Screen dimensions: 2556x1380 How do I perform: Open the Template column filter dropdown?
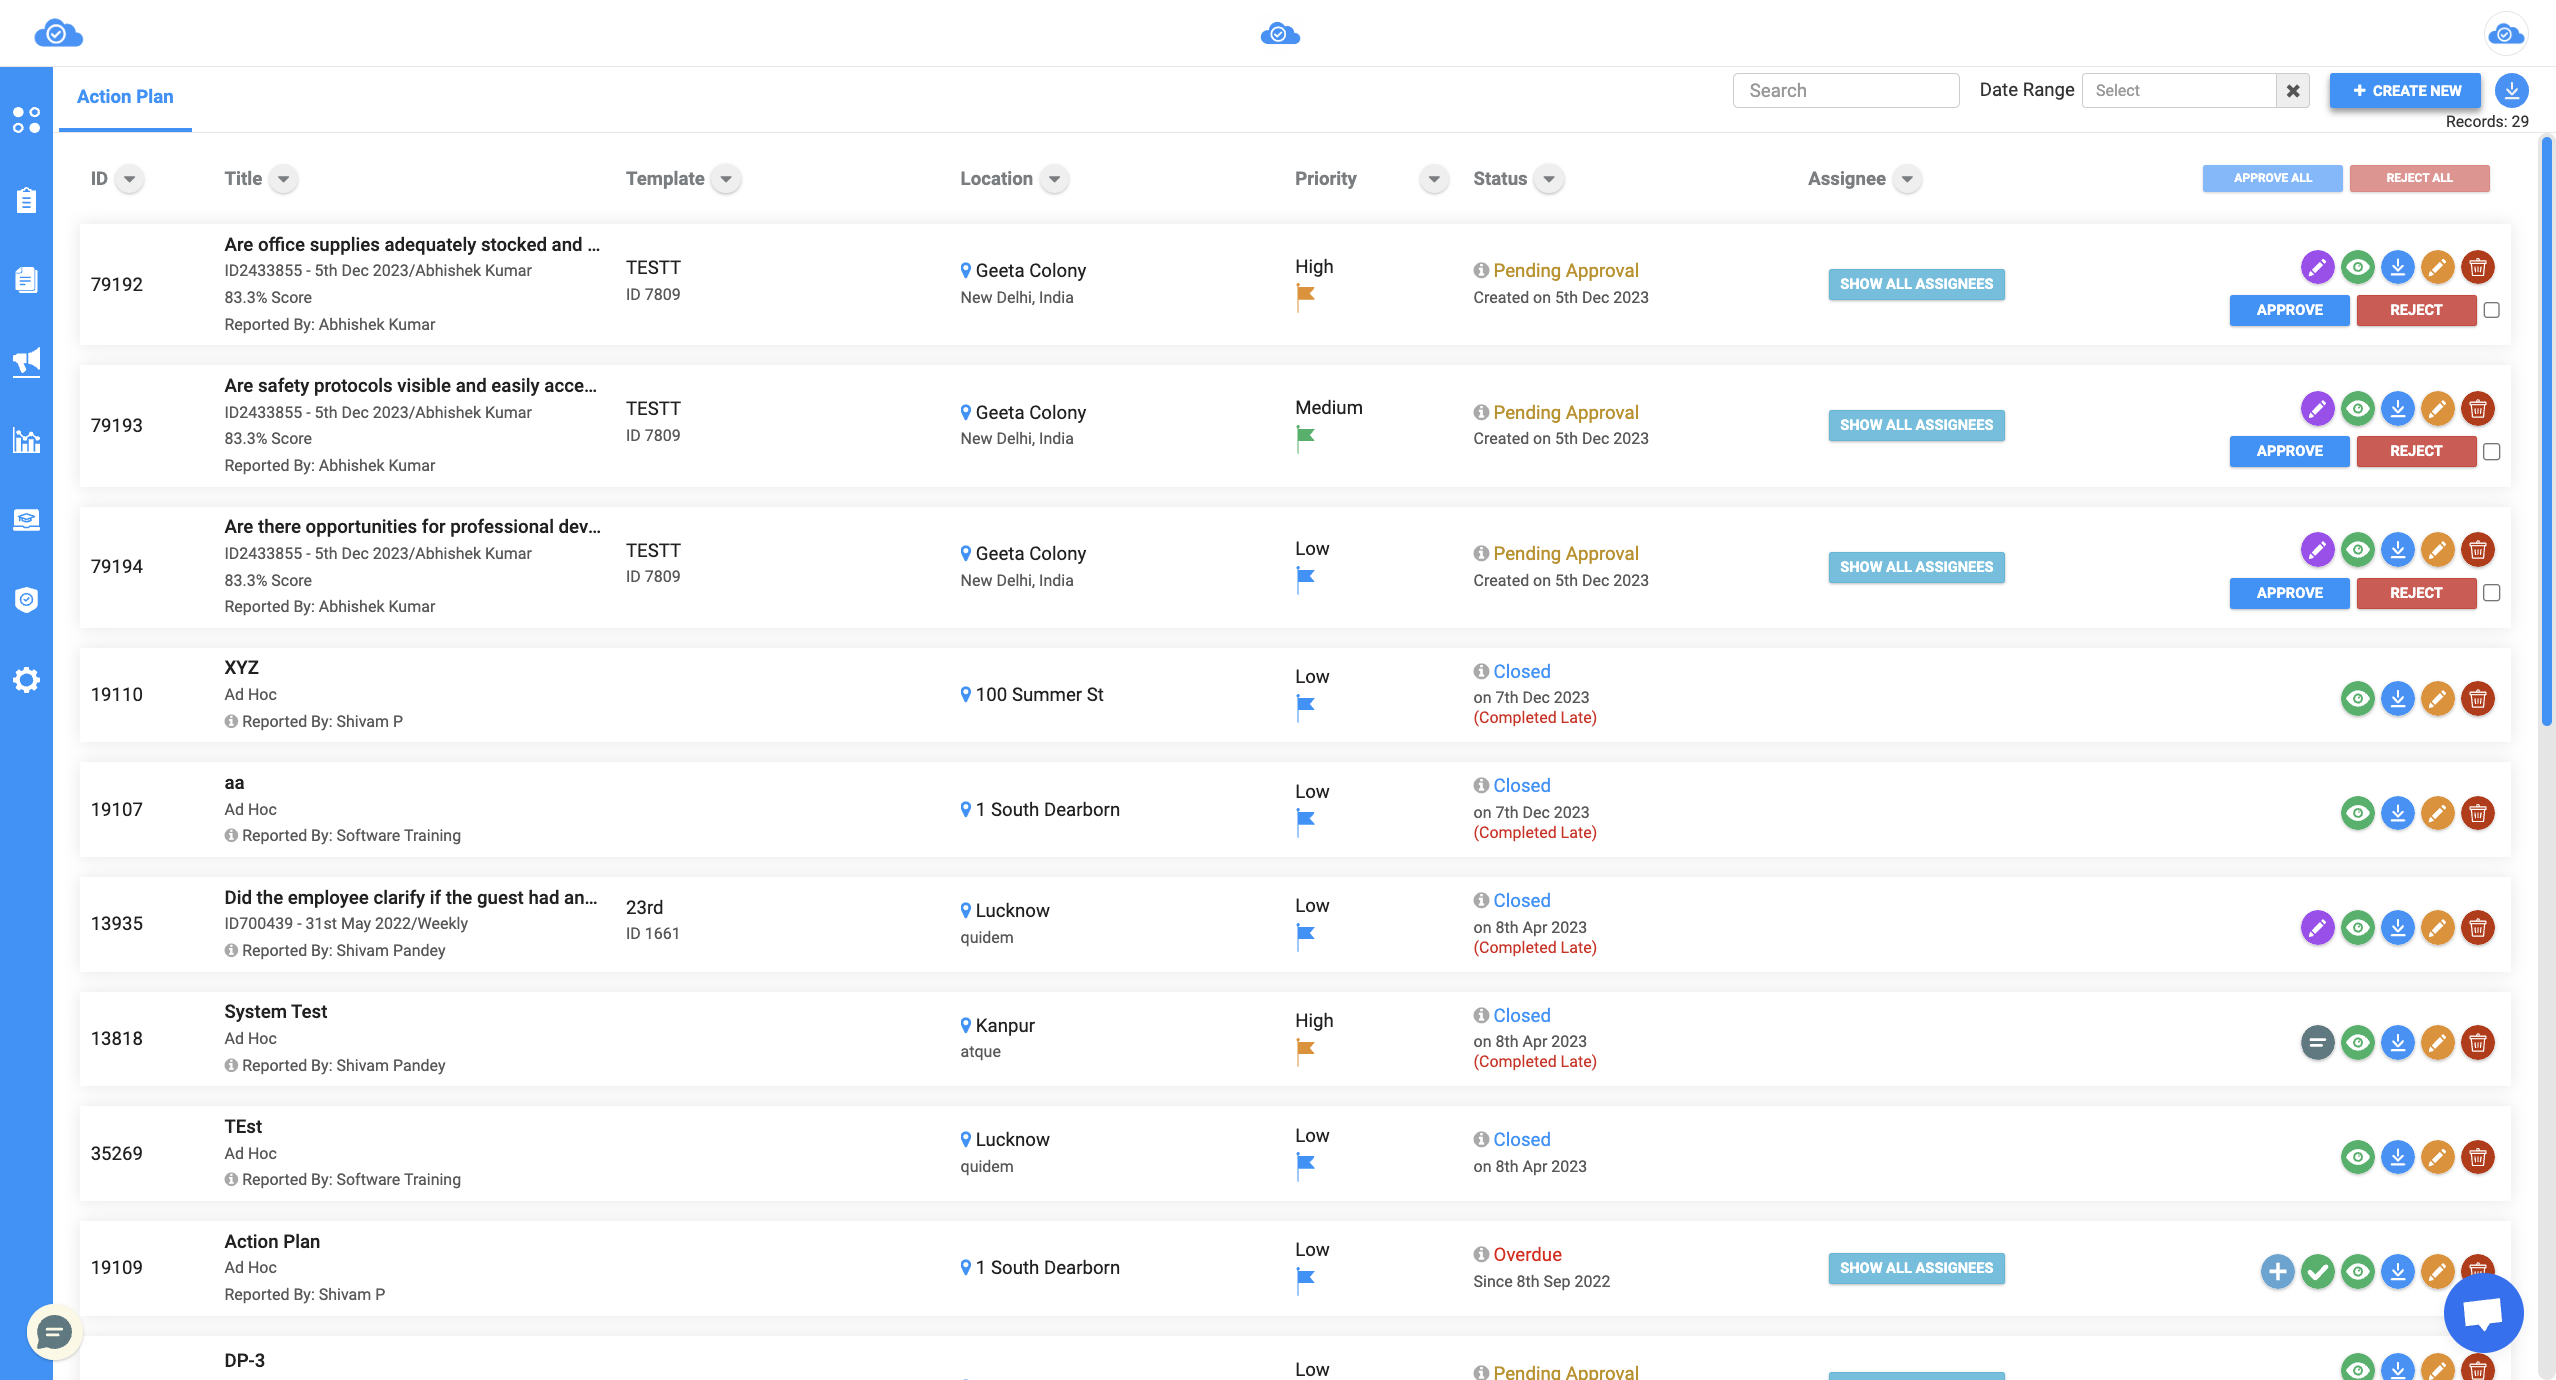tap(726, 179)
